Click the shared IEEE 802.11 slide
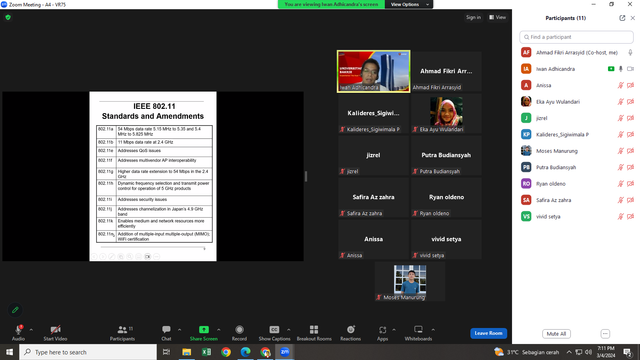640x360 pixels. click(153, 176)
